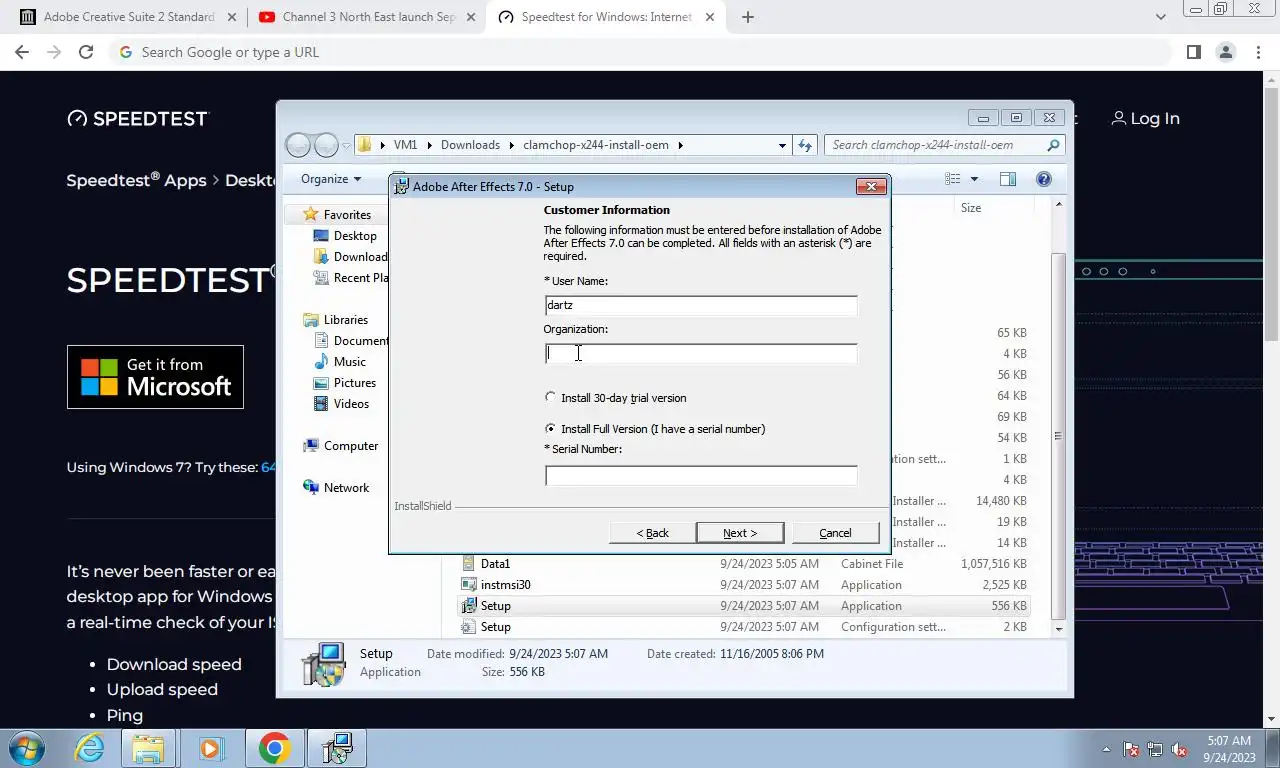Click Speedtest Apps breadcrumb link

(136, 181)
